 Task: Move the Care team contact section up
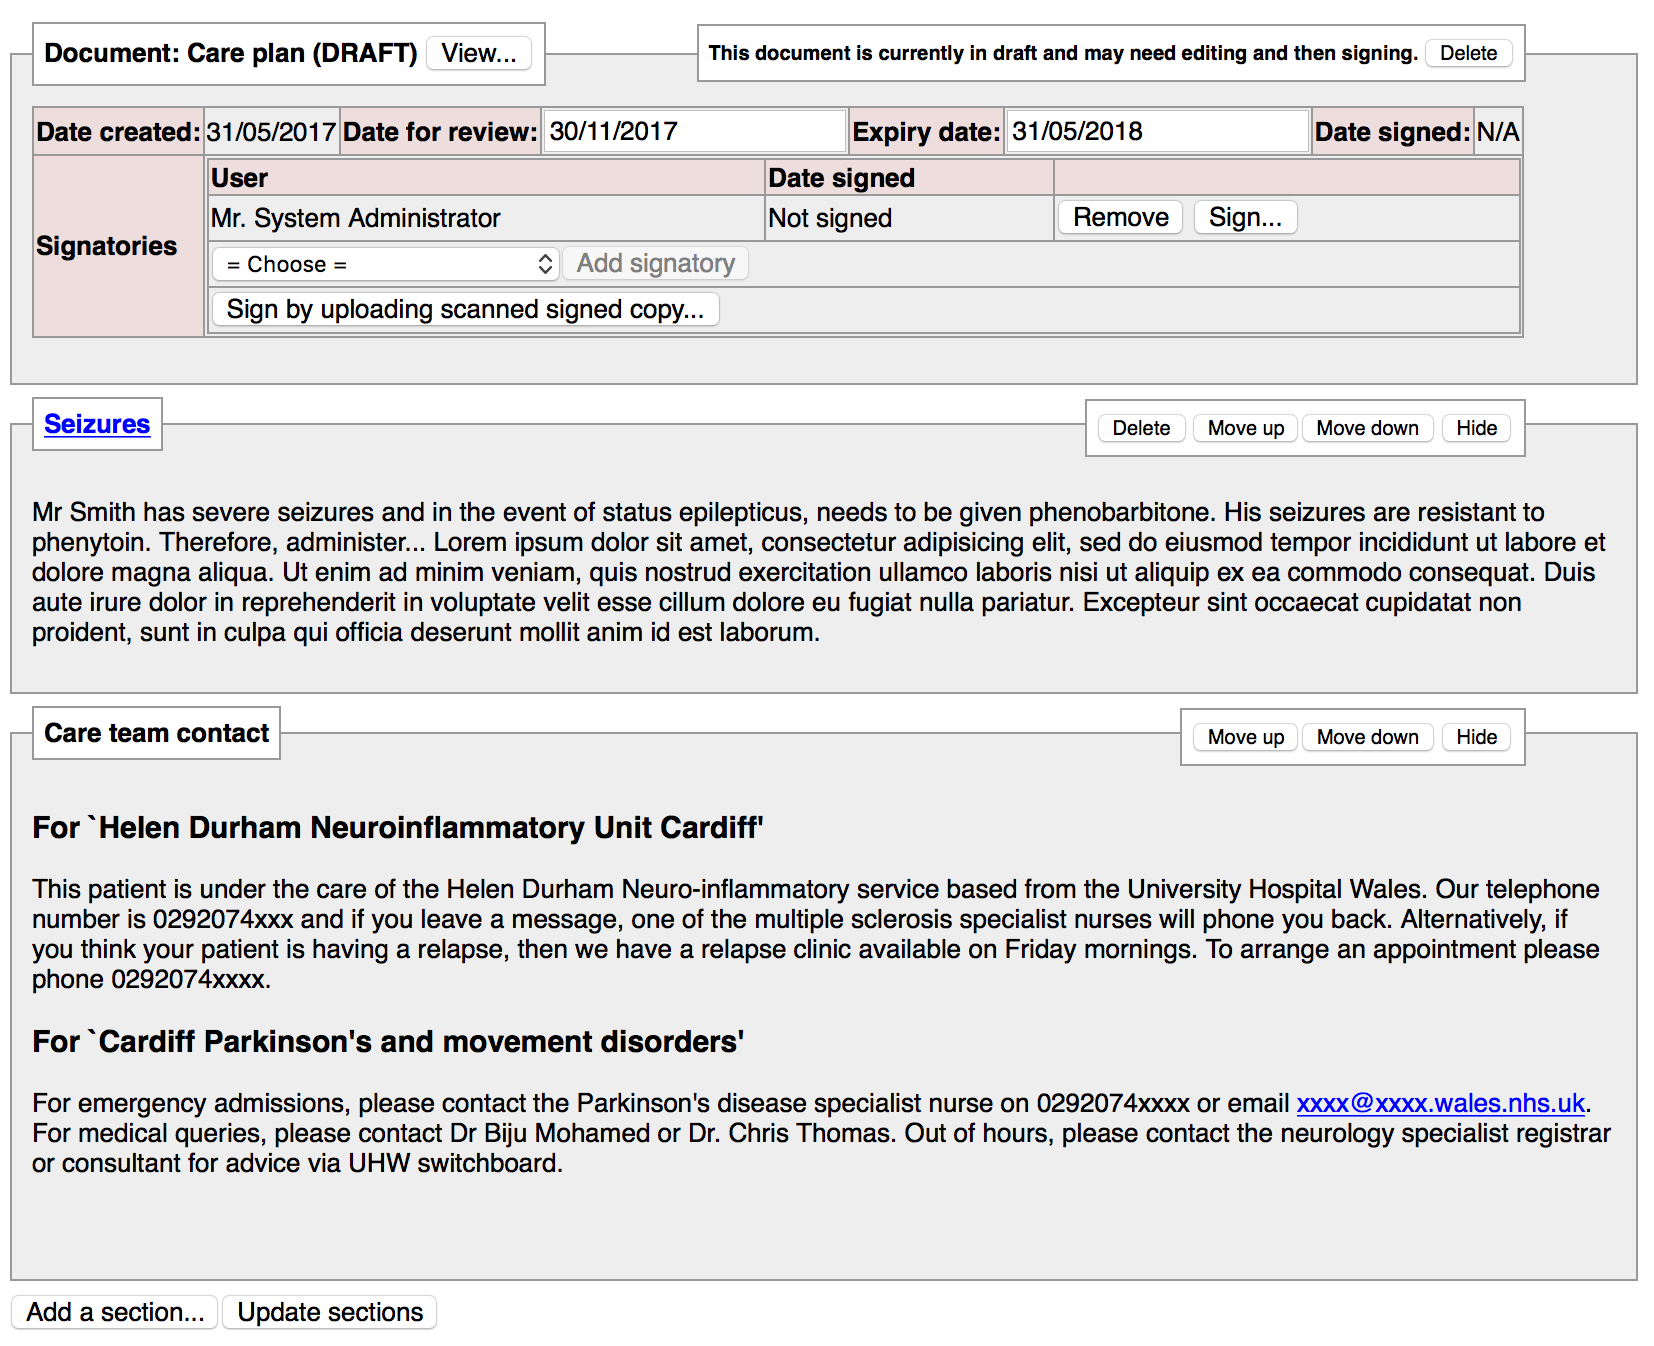point(1245,737)
